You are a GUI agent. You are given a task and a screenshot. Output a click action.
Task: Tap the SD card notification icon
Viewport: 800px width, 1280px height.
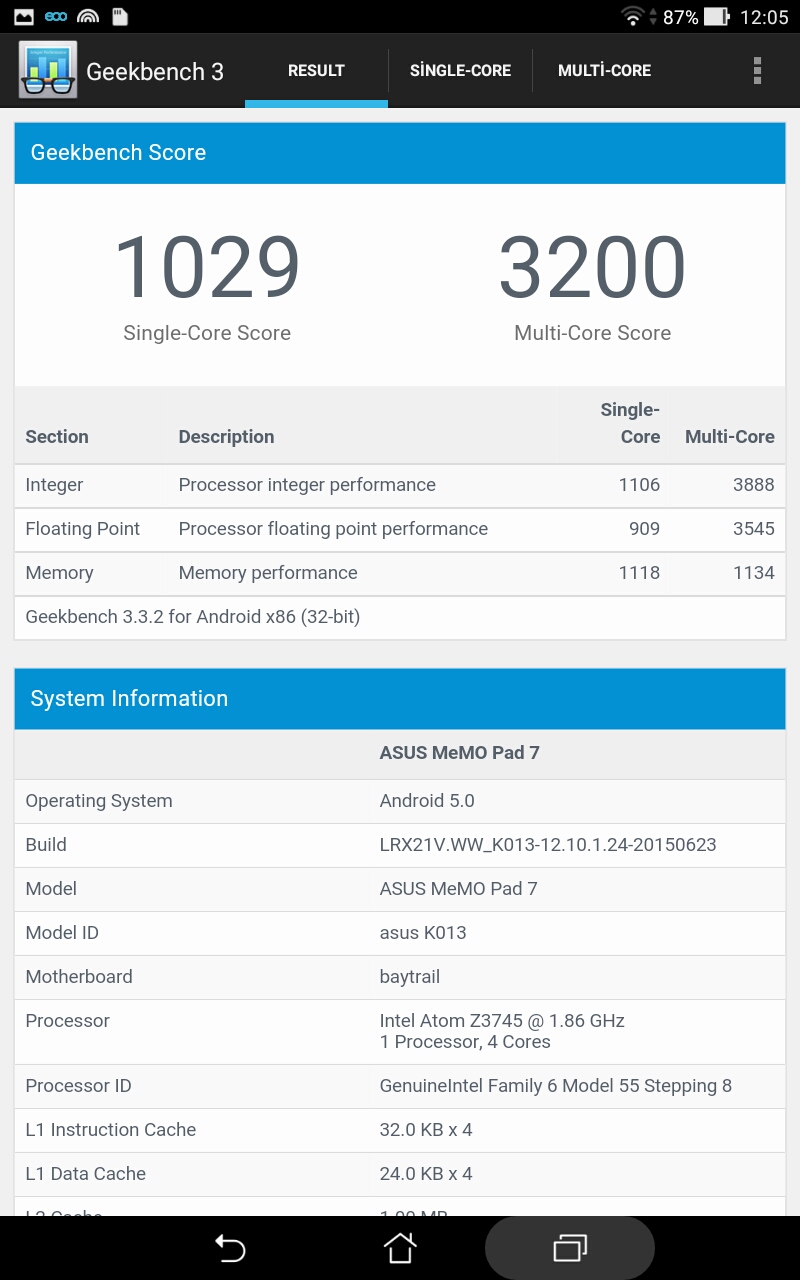[x=120, y=17]
